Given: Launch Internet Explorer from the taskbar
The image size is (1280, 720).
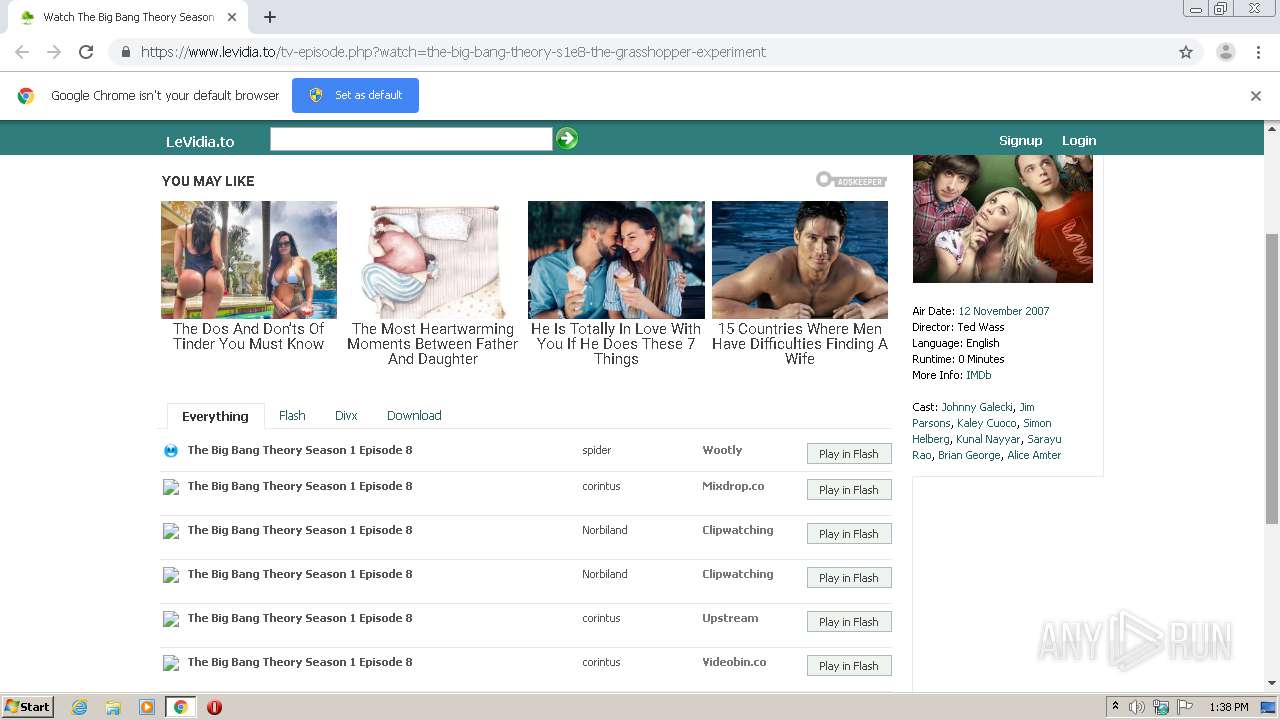Looking at the screenshot, I should (79, 707).
